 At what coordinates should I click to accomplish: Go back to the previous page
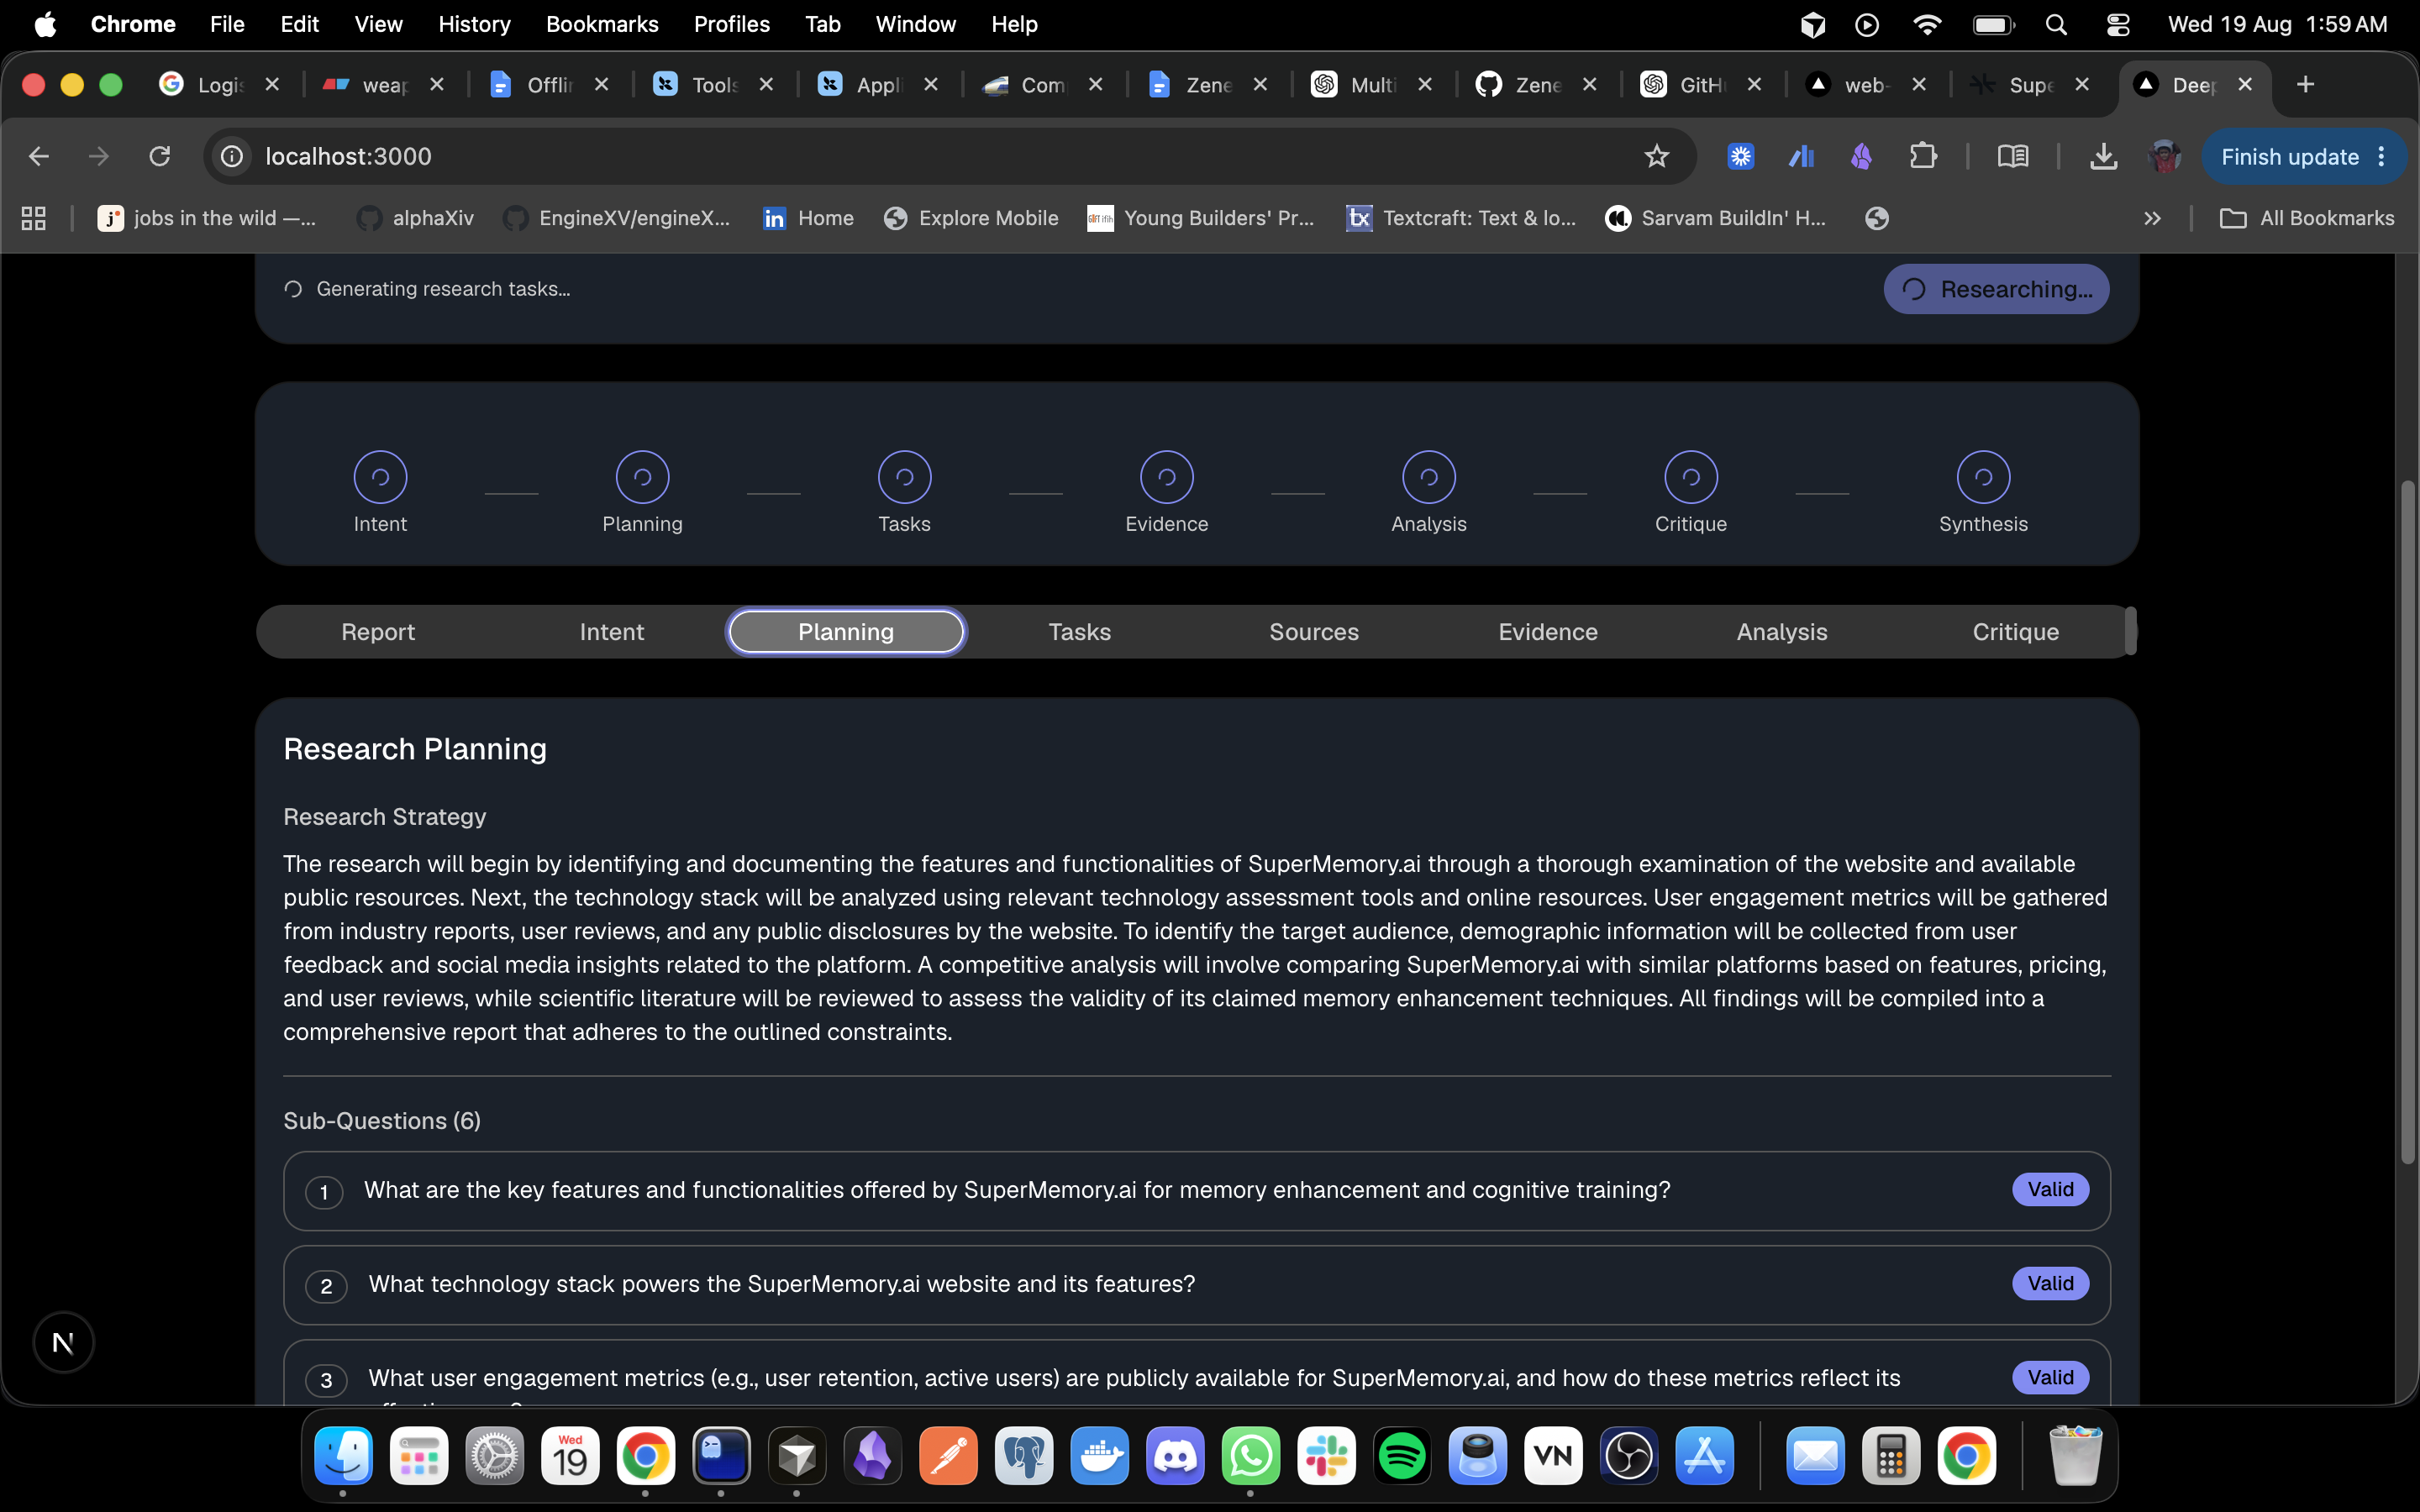pos(39,156)
